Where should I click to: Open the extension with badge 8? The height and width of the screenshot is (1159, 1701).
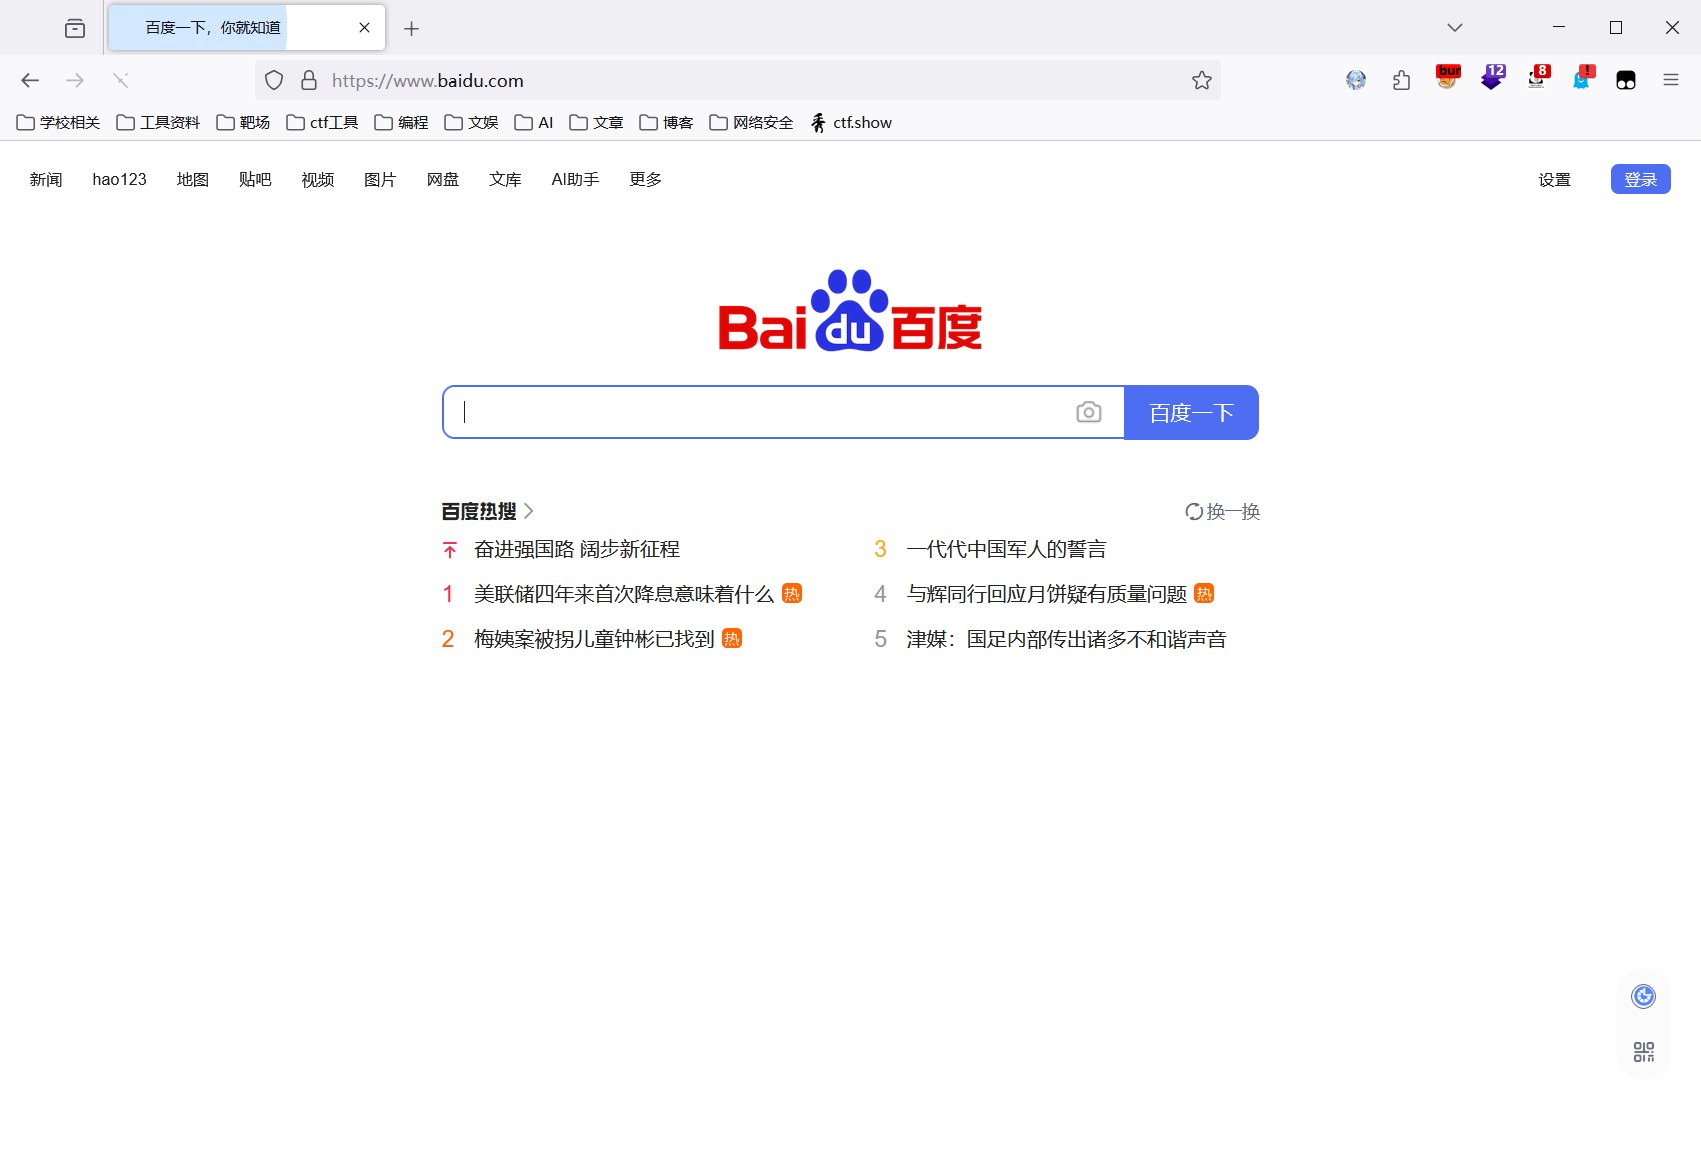[x=1537, y=78]
